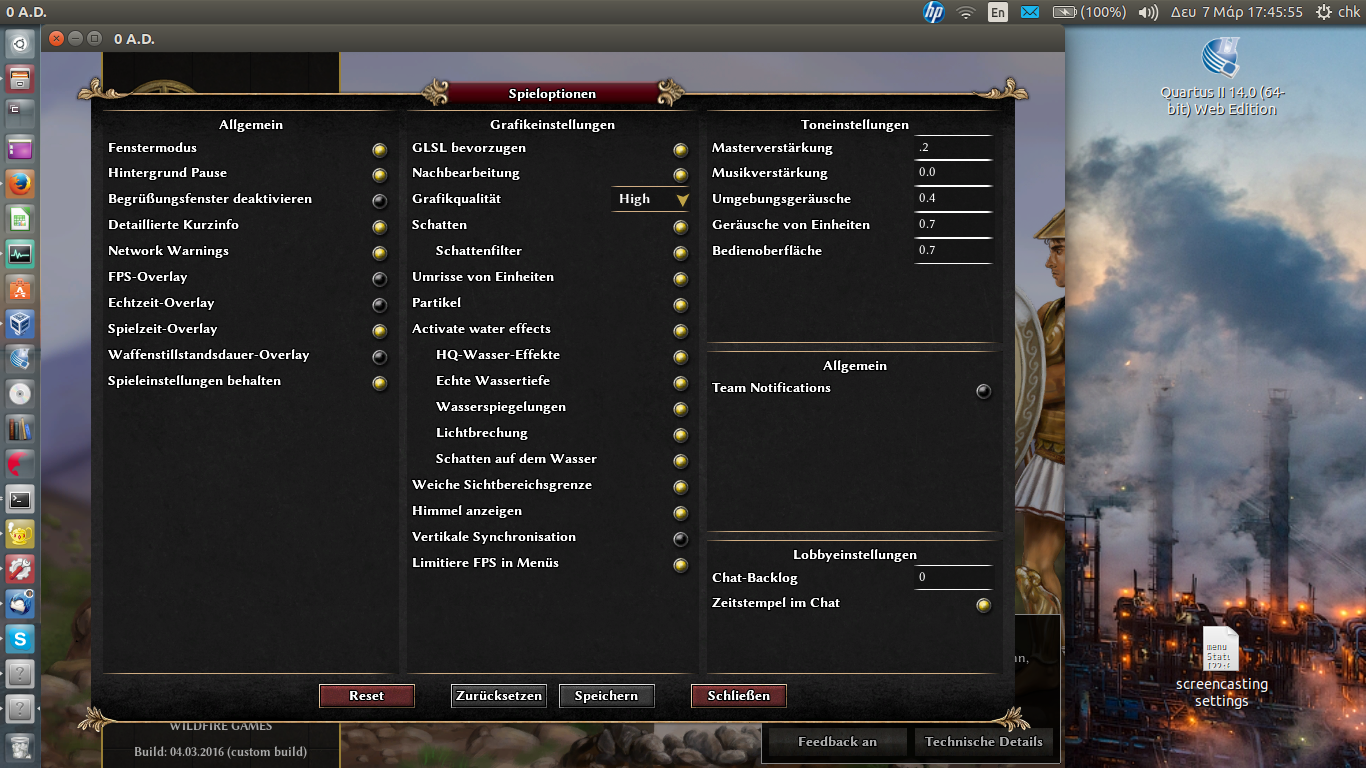The image size is (1366, 768).
Task: Launch Firefox from the dock
Action: (x=20, y=184)
